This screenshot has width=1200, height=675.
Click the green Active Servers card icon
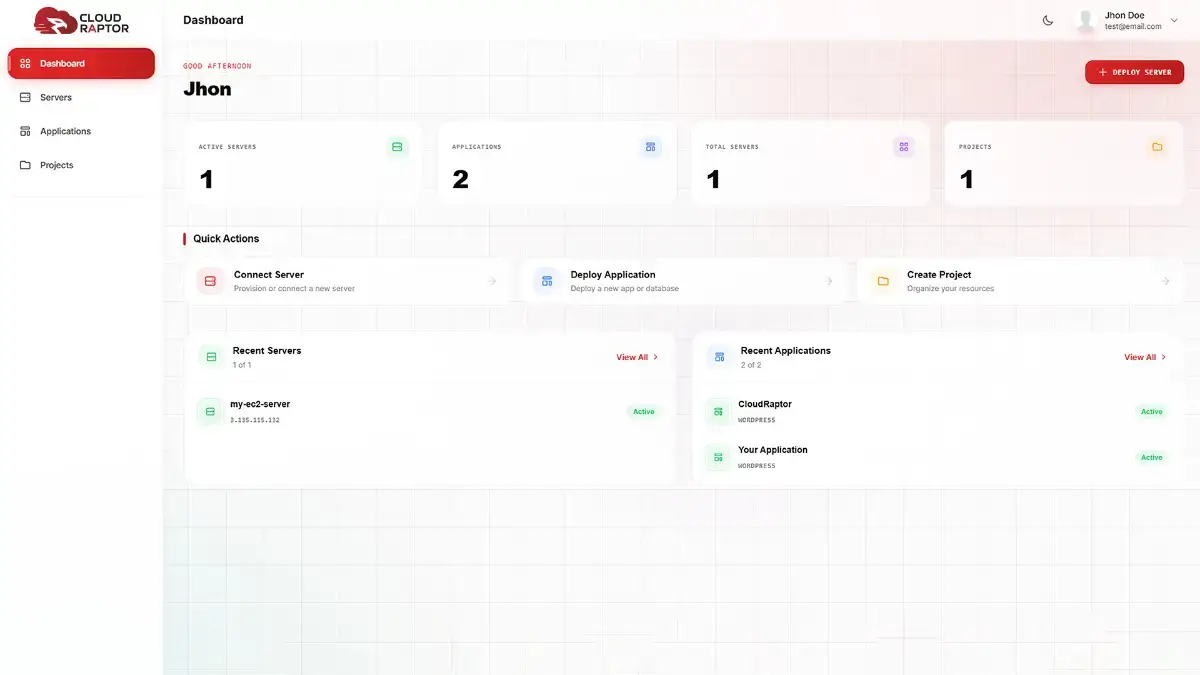397,147
